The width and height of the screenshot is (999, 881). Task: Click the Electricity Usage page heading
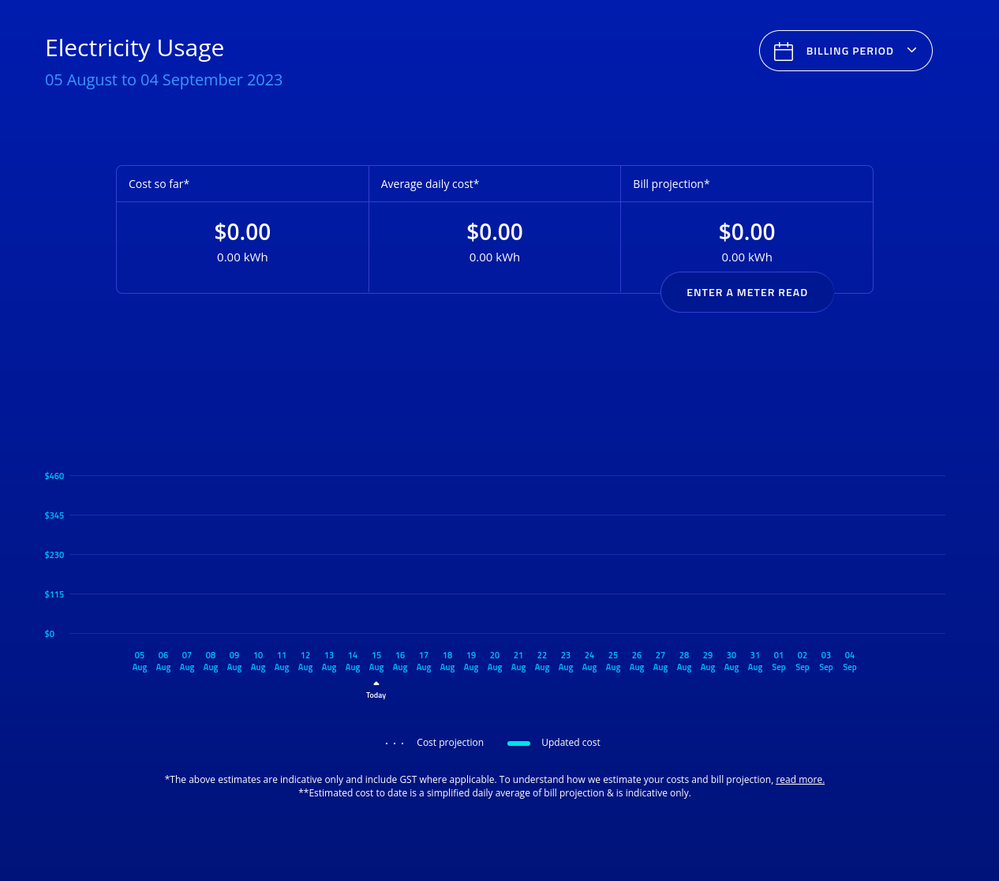[134, 48]
